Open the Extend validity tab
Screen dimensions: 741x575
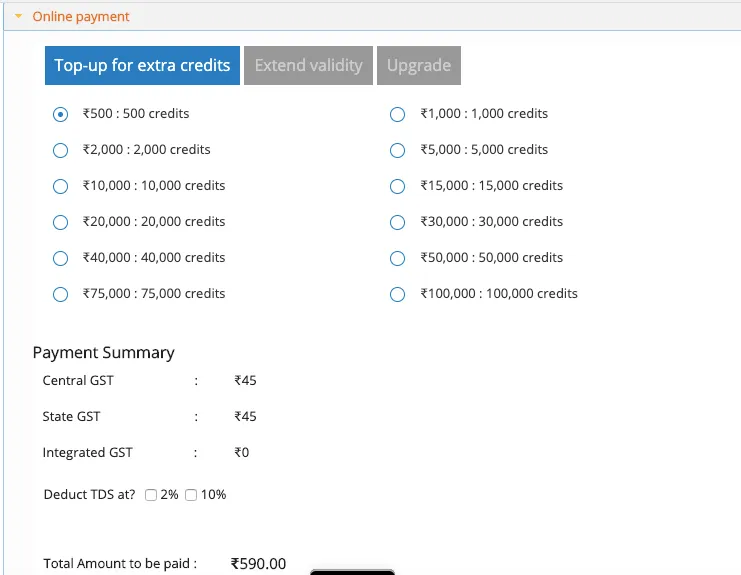tap(309, 65)
